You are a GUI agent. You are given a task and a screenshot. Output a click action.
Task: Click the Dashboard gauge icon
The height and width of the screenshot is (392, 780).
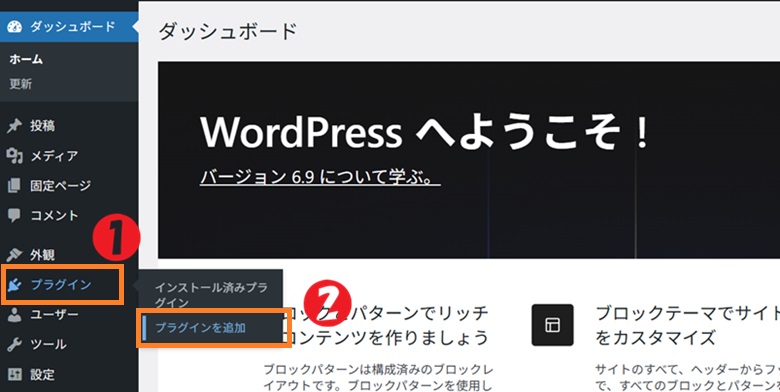pyautogui.click(x=15, y=26)
